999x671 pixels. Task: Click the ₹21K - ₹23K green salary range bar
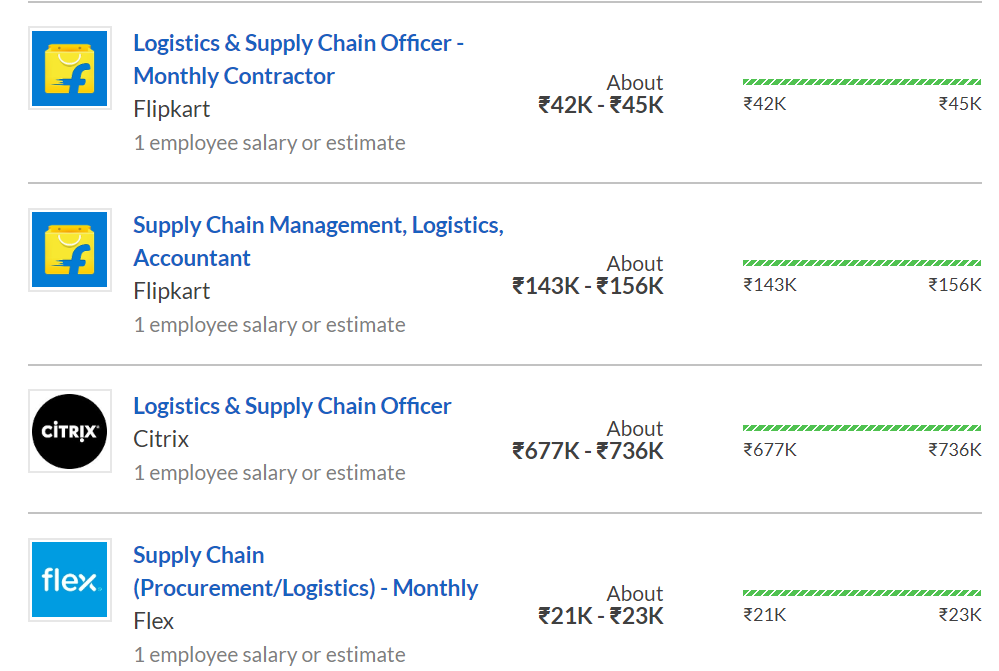(862, 593)
